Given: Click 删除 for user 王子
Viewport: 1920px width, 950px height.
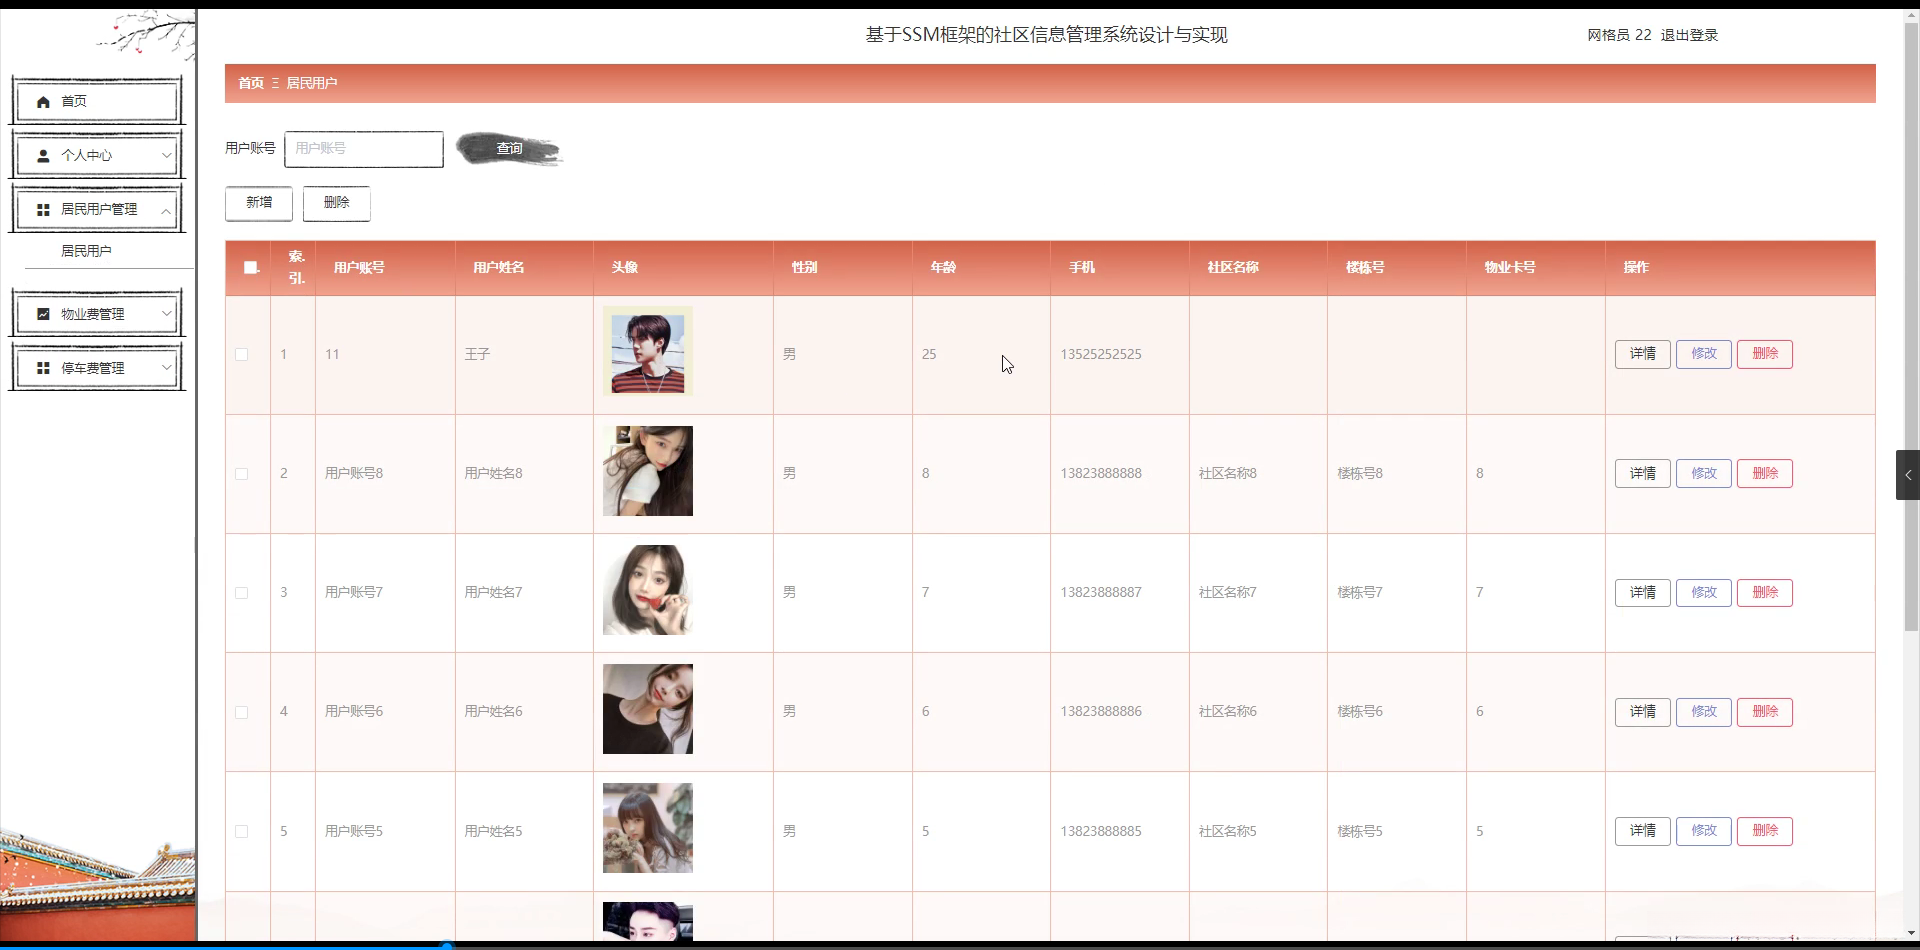Looking at the screenshot, I should pyautogui.click(x=1765, y=354).
